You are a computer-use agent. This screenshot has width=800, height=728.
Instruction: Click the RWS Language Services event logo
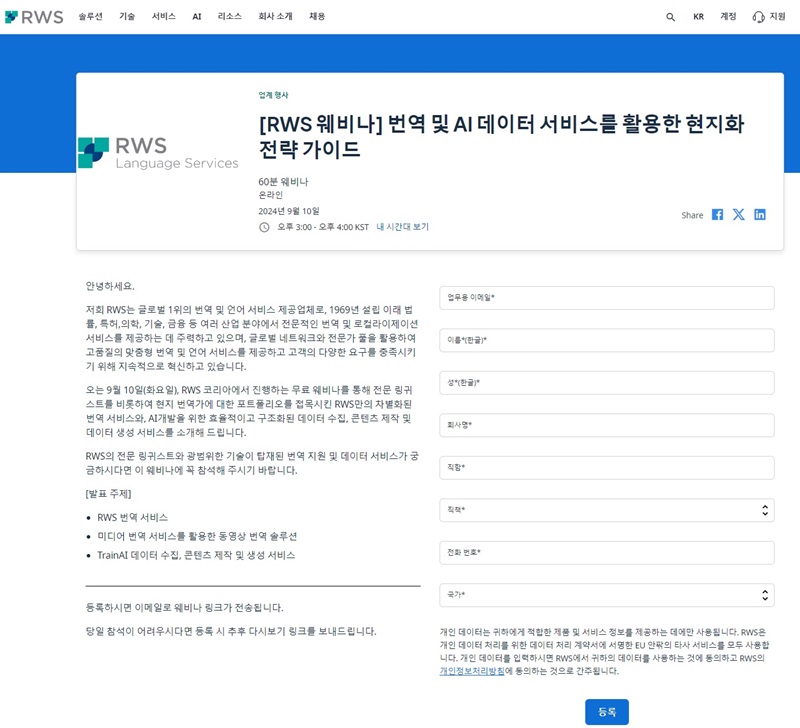pyautogui.click(x=158, y=153)
